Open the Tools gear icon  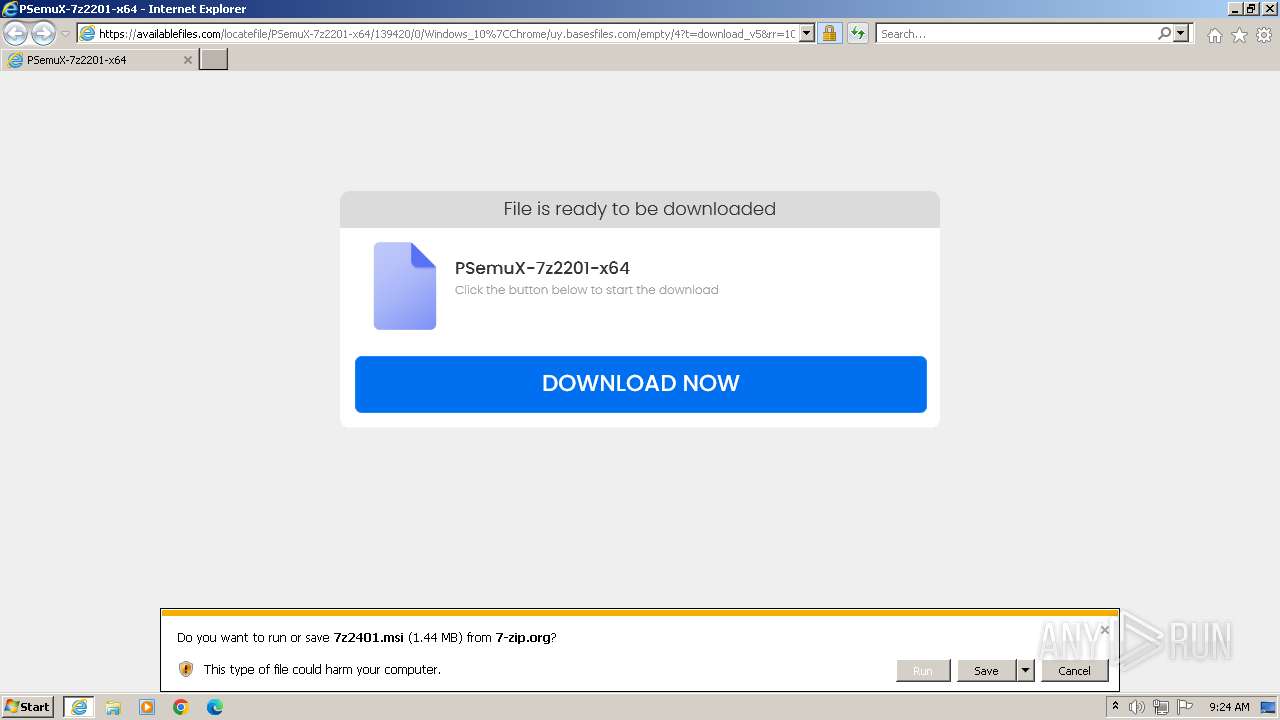(1264, 35)
